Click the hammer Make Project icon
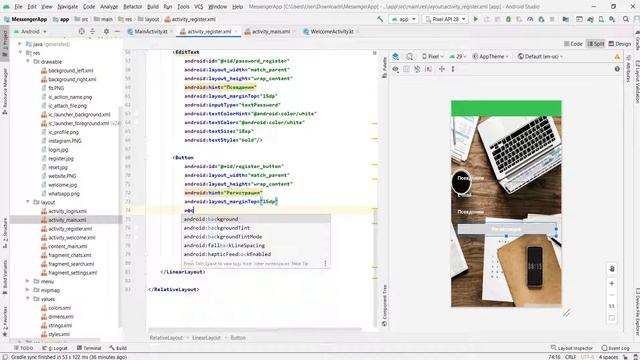 click(x=380, y=19)
